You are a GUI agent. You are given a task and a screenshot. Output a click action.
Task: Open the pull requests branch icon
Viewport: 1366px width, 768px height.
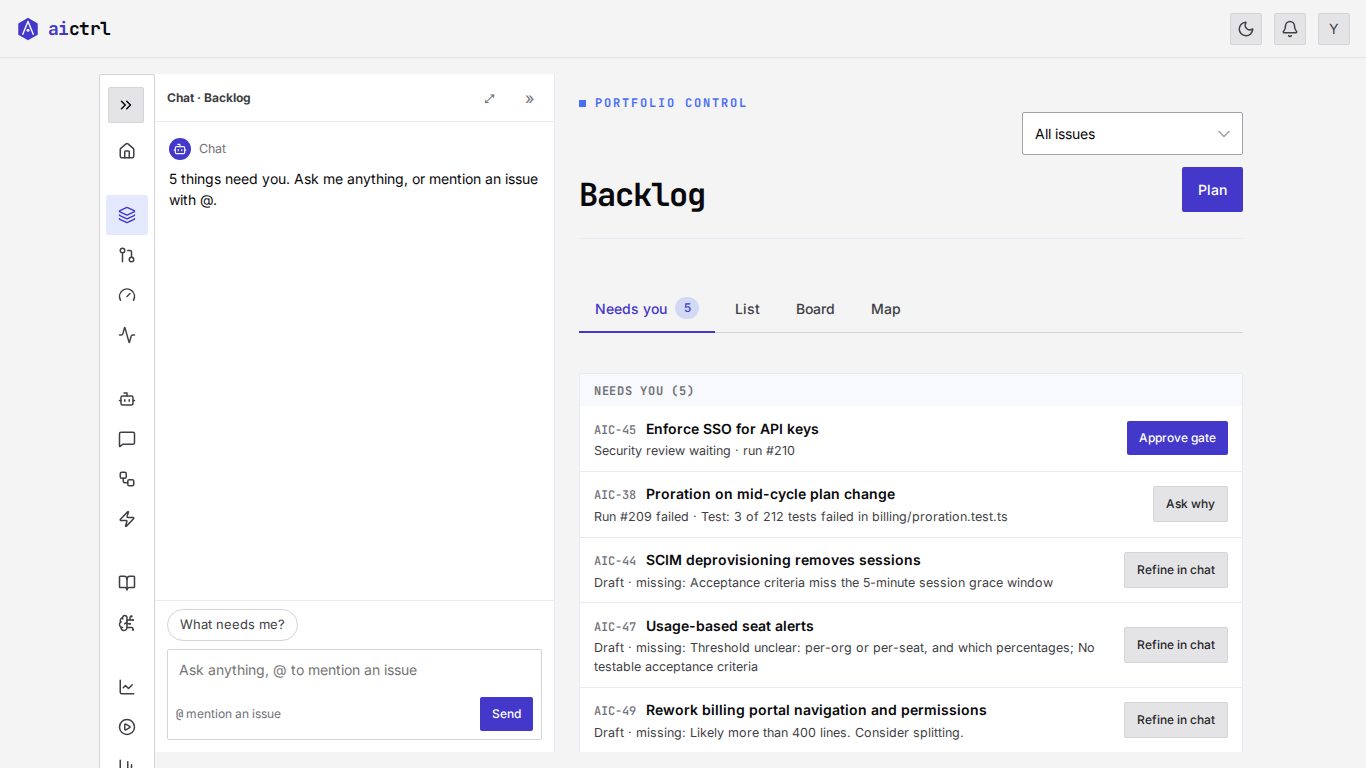click(127, 255)
